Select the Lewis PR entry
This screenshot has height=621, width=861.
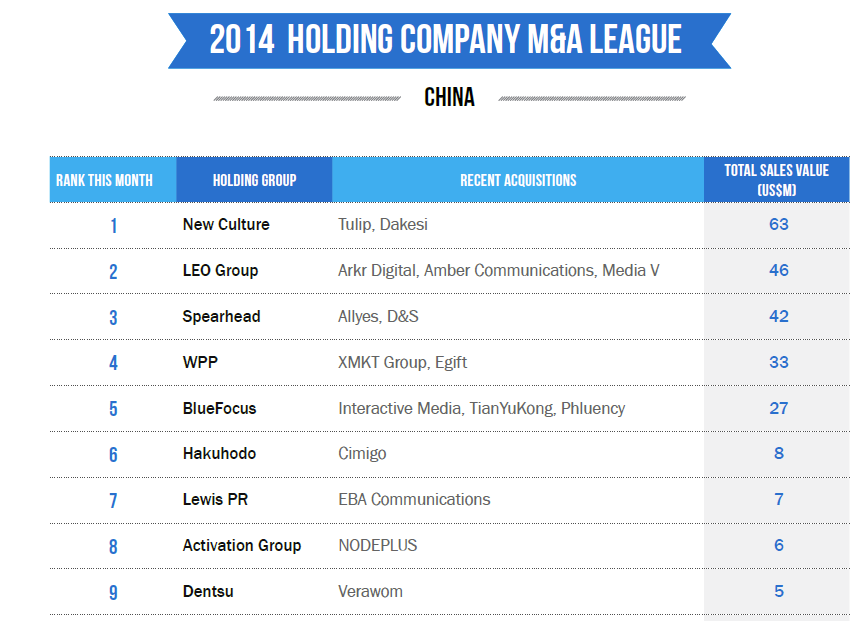[215, 500]
